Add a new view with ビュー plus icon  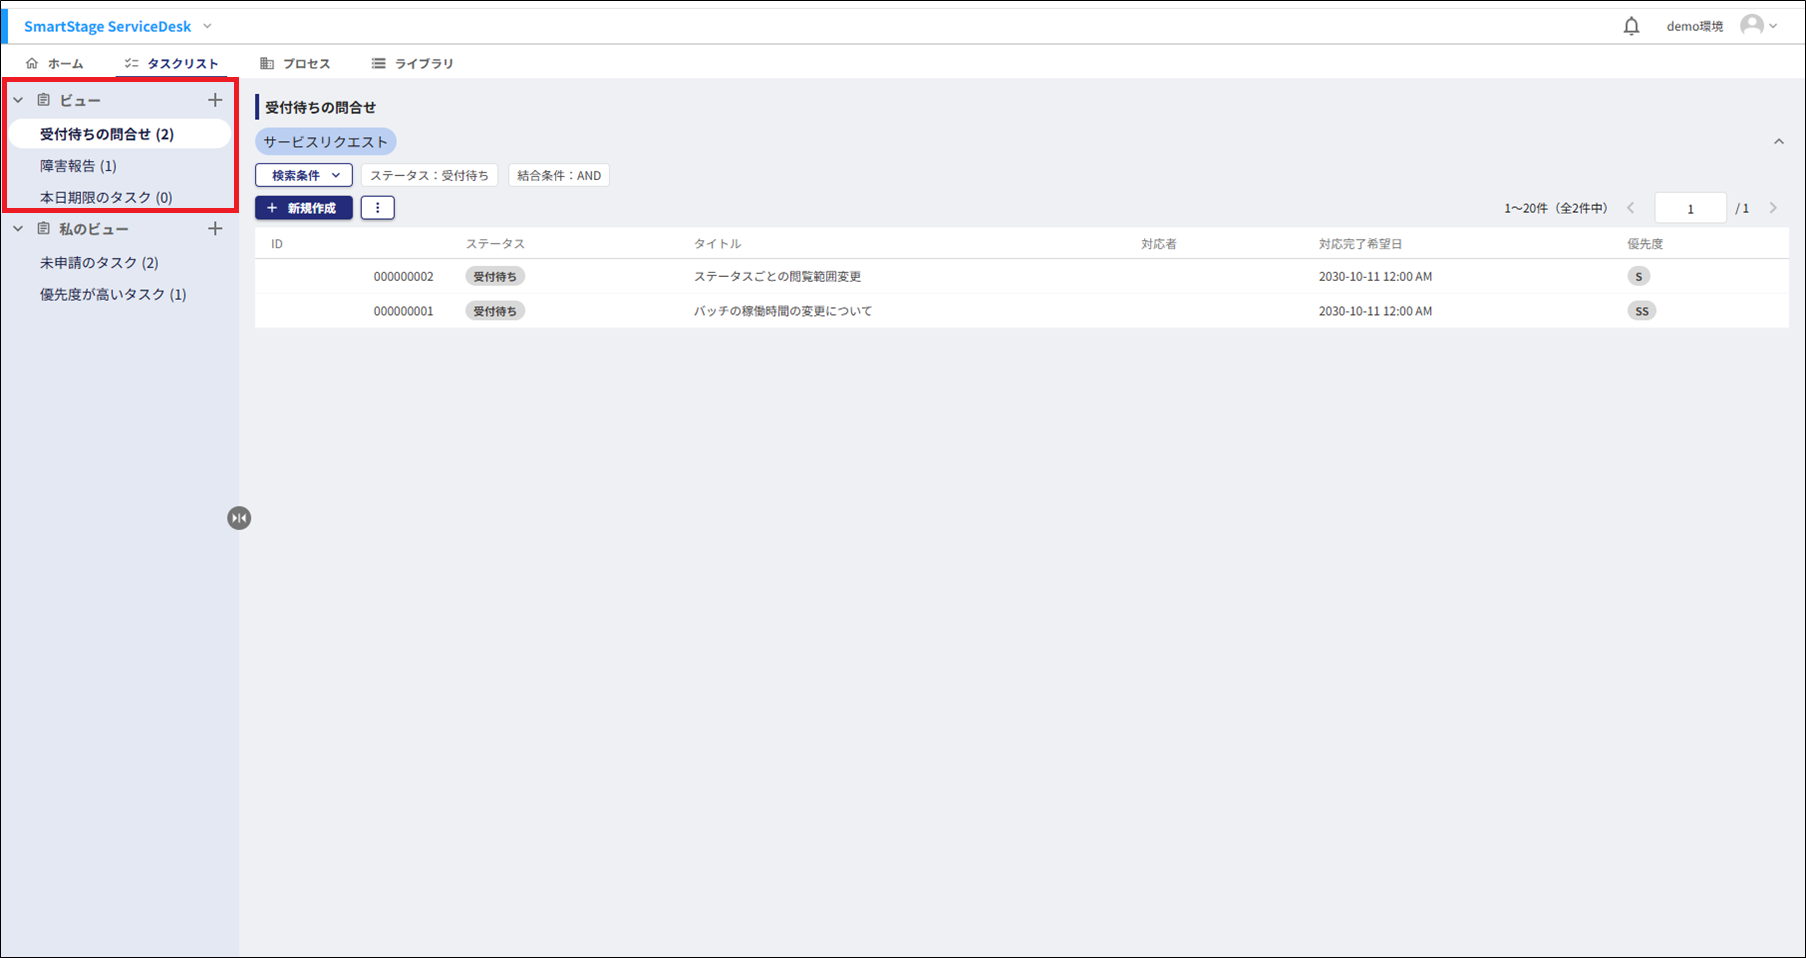215,100
